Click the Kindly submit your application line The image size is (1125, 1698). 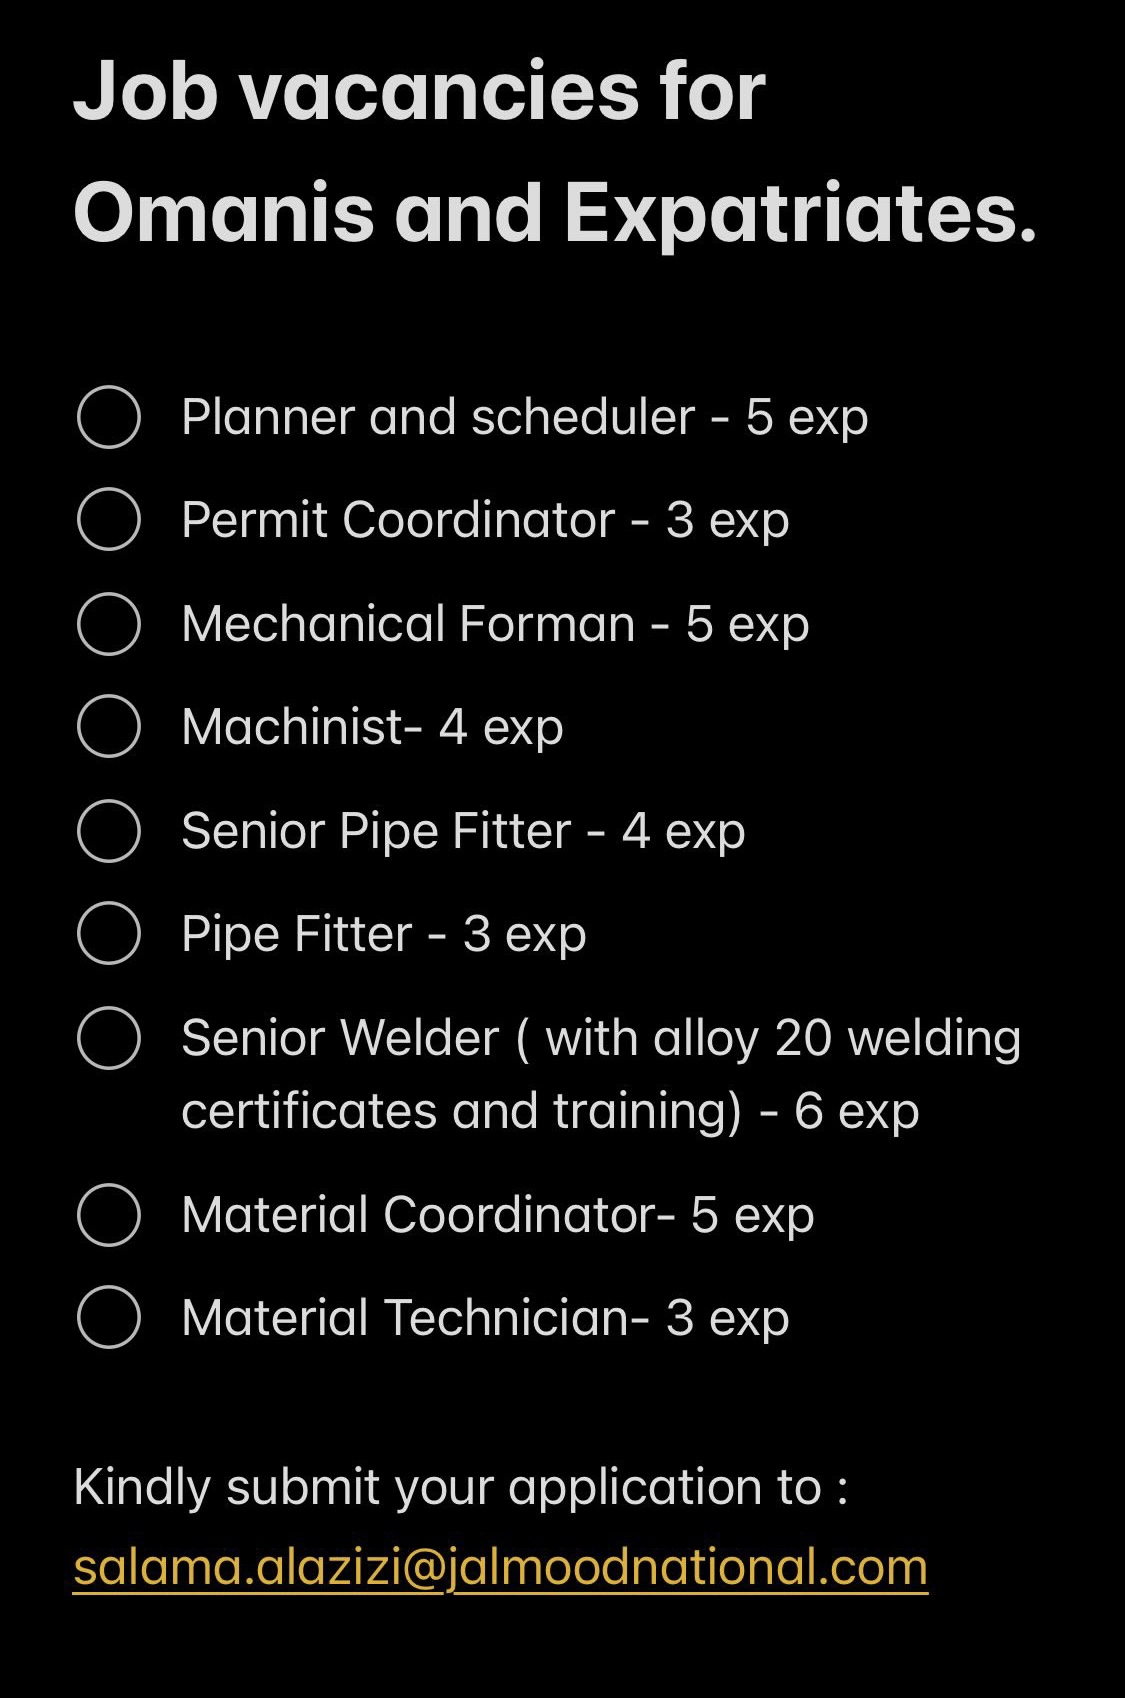[461, 1488]
